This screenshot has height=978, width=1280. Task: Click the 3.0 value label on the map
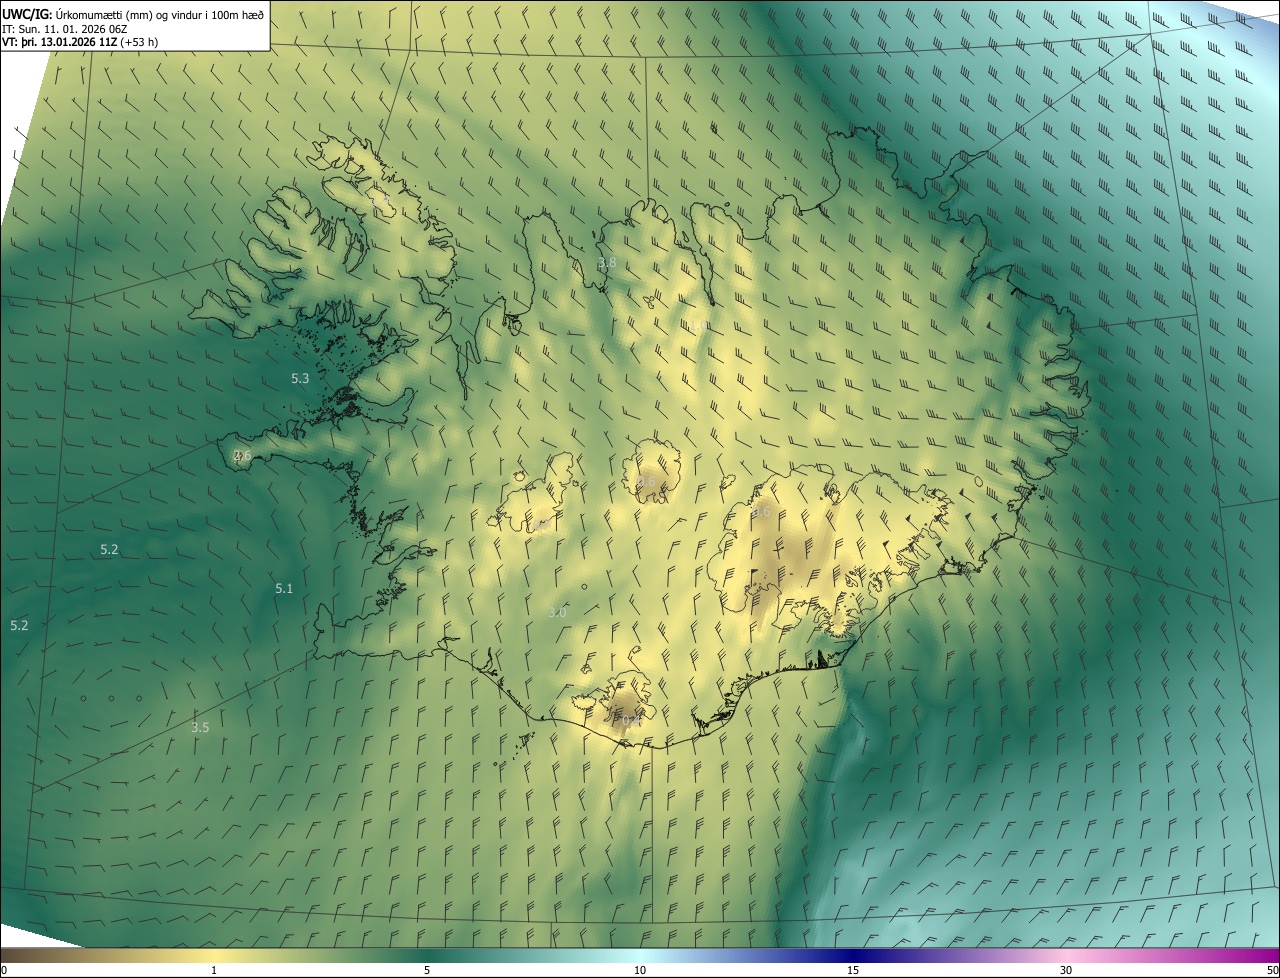558,613
